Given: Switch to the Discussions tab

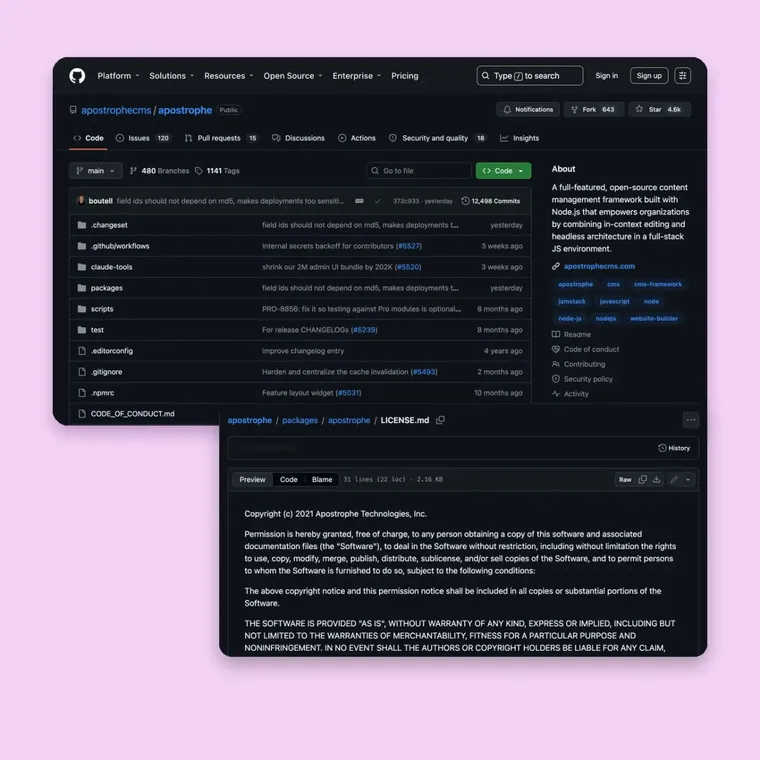Looking at the screenshot, I should coord(298,138).
